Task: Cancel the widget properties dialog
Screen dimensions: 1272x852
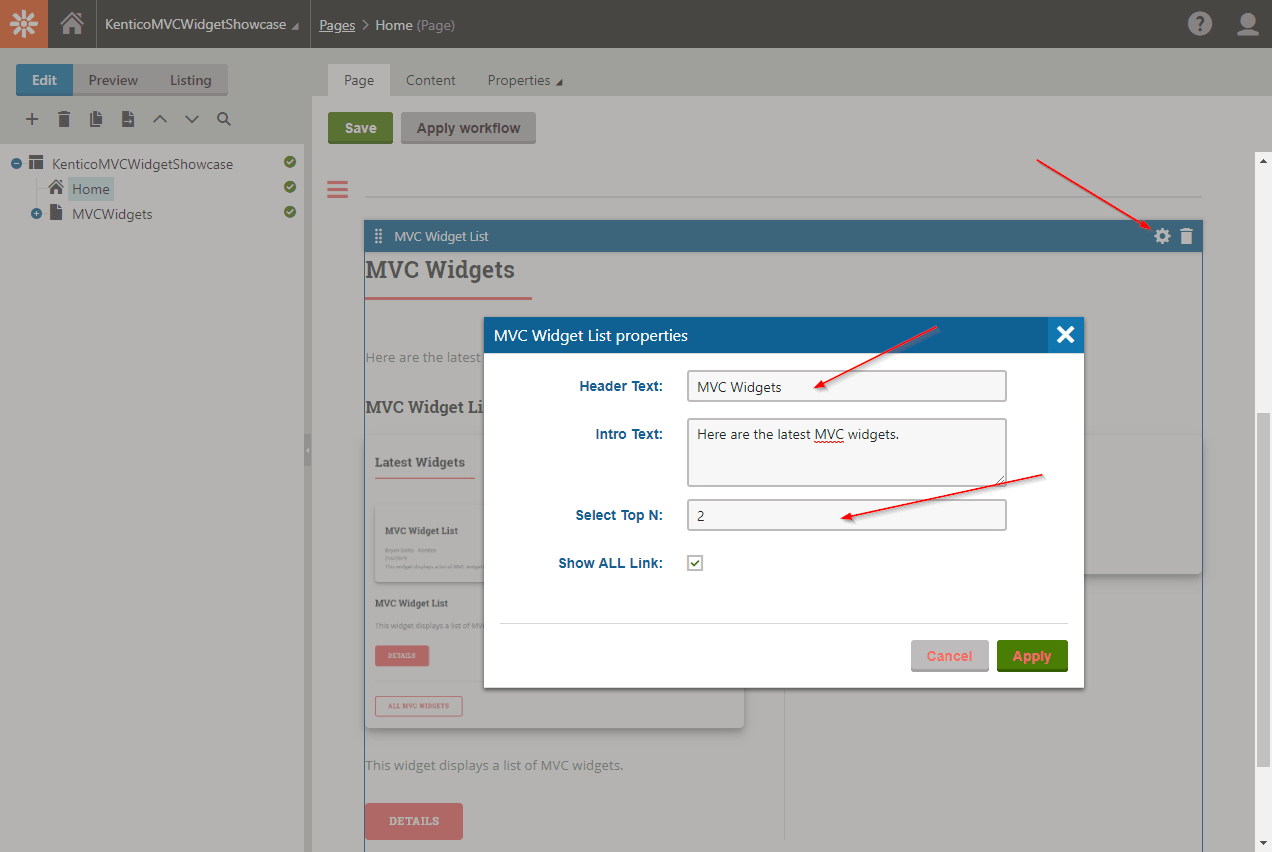Action: 949,656
